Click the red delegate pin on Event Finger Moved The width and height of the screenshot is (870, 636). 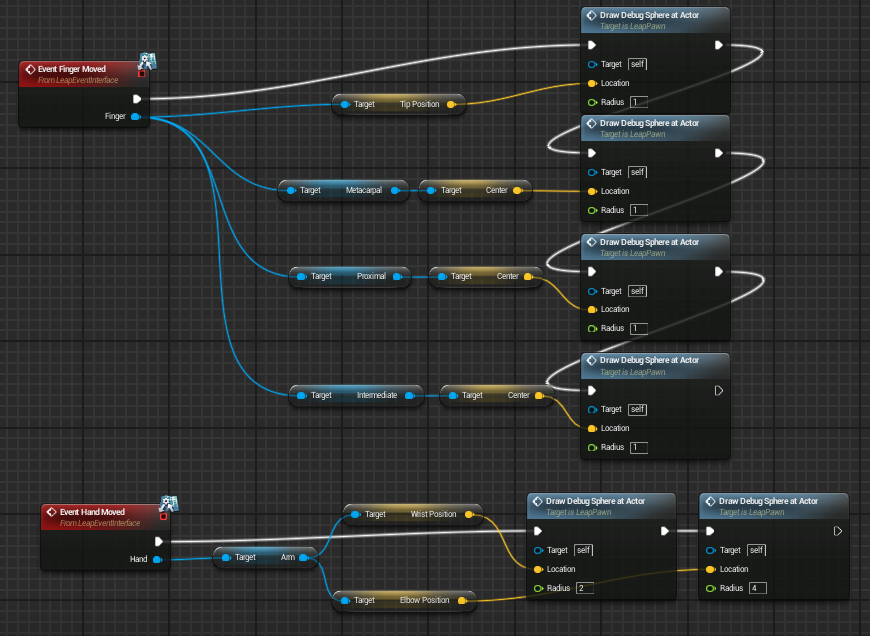pyautogui.click(x=141, y=74)
